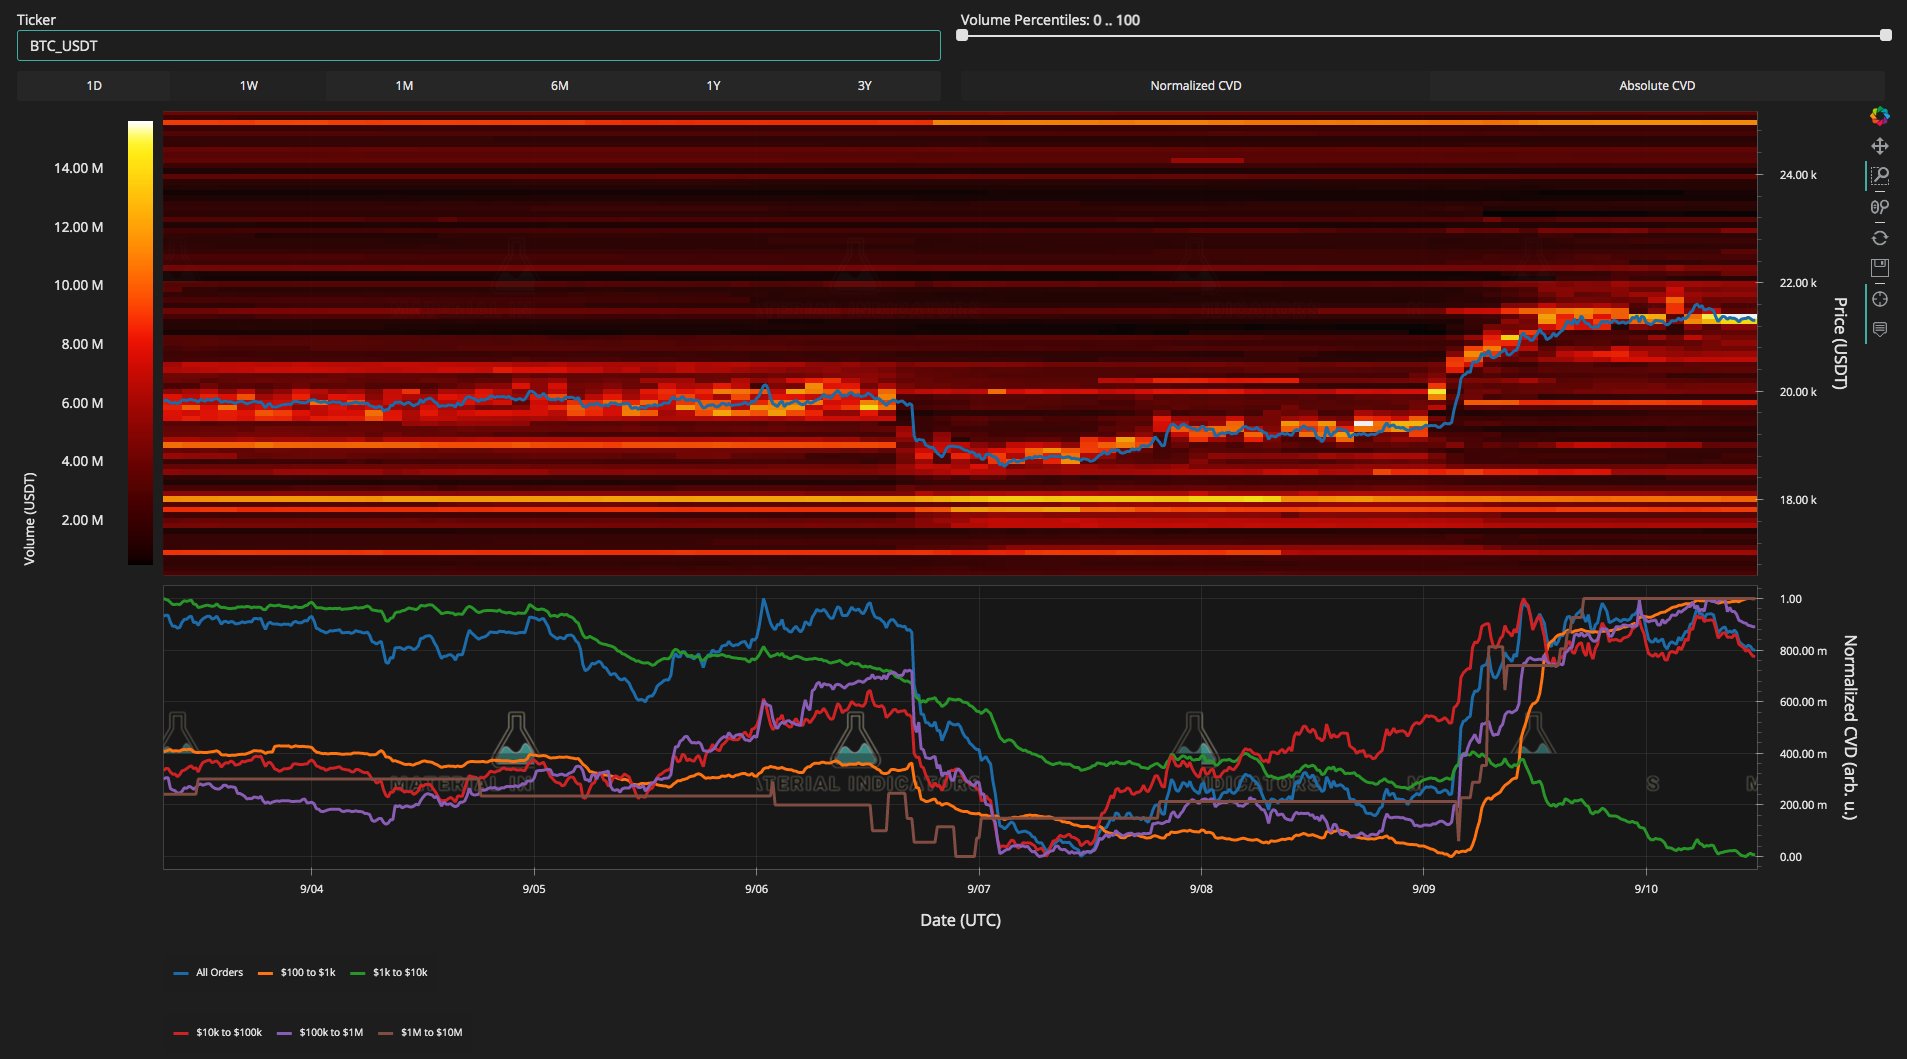Choose the 1W time range
The width and height of the screenshot is (1907, 1059).
click(249, 86)
